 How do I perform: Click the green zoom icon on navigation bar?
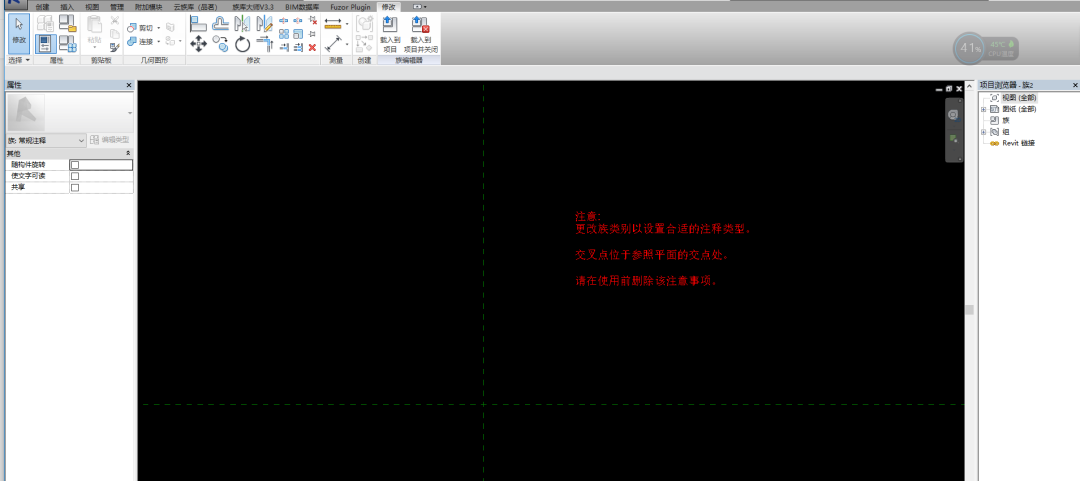[953, 139]
